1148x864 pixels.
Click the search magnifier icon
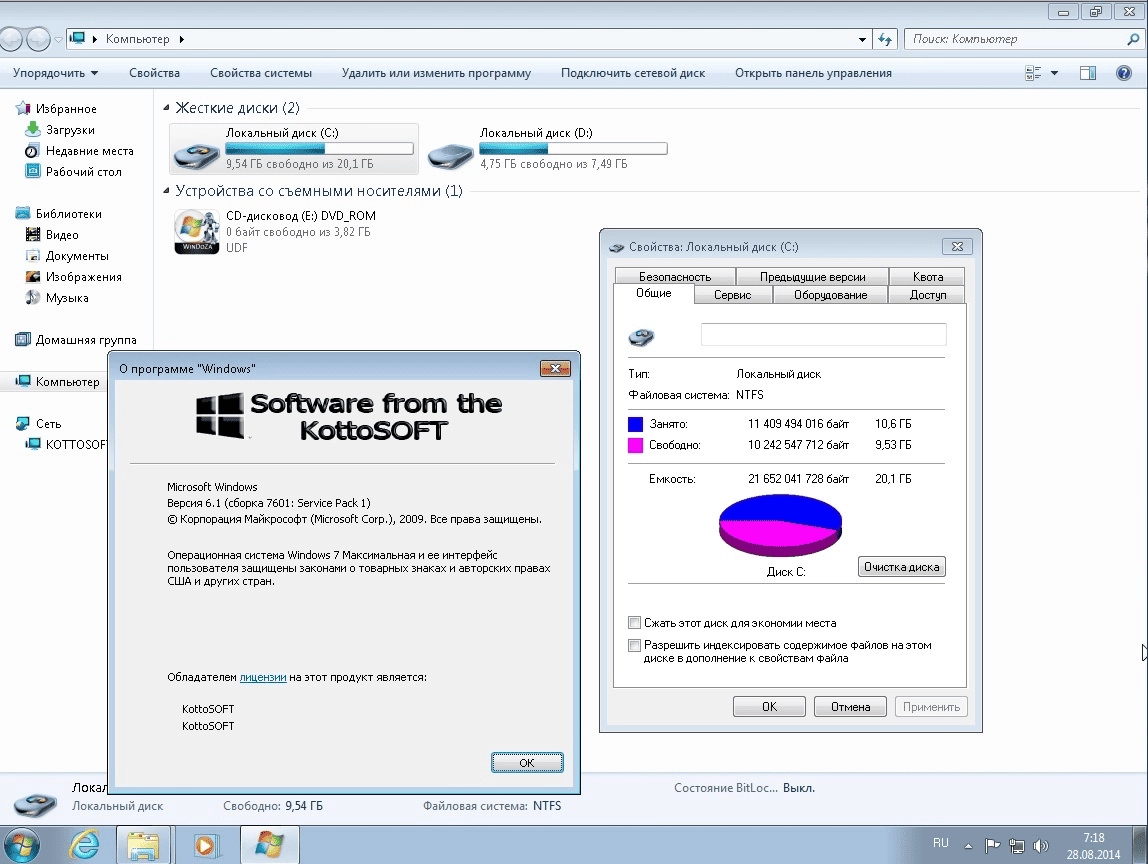pos(1133,40)
